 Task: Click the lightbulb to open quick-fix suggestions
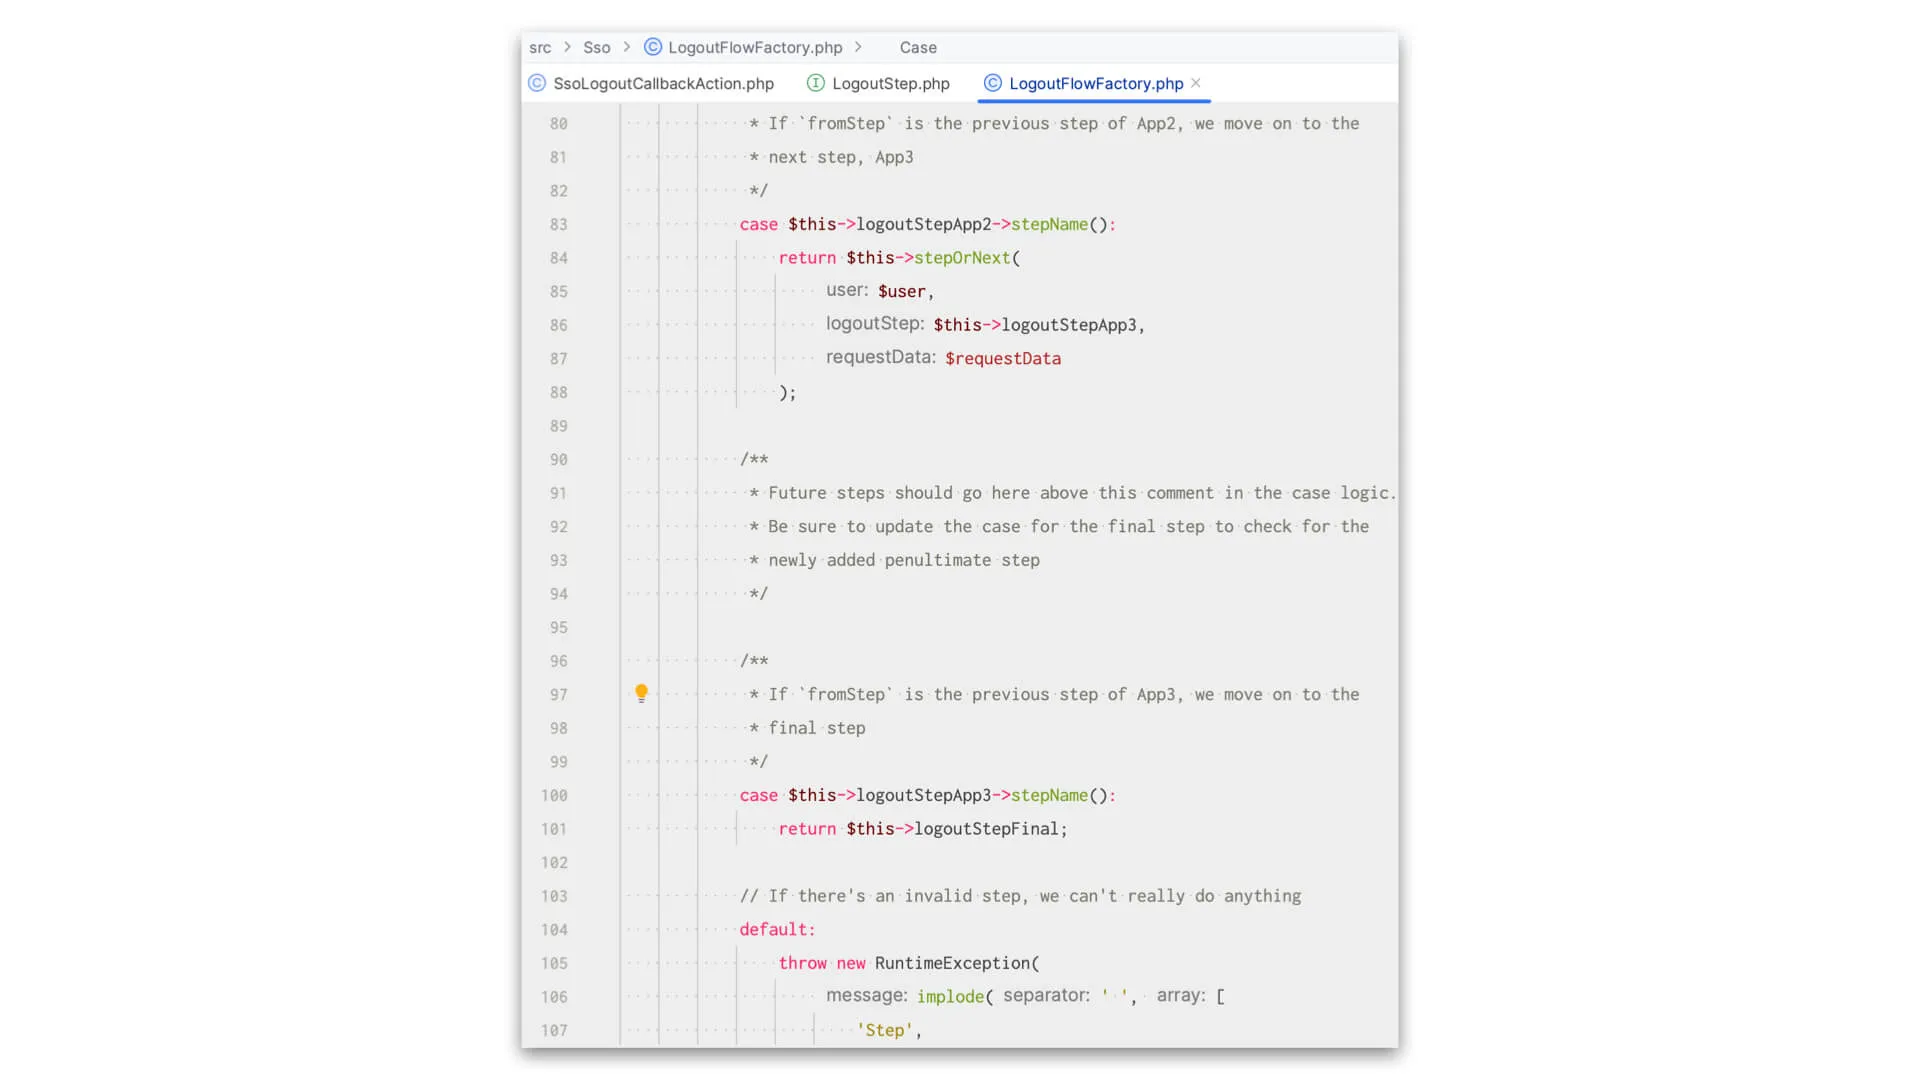pos(641,693)
